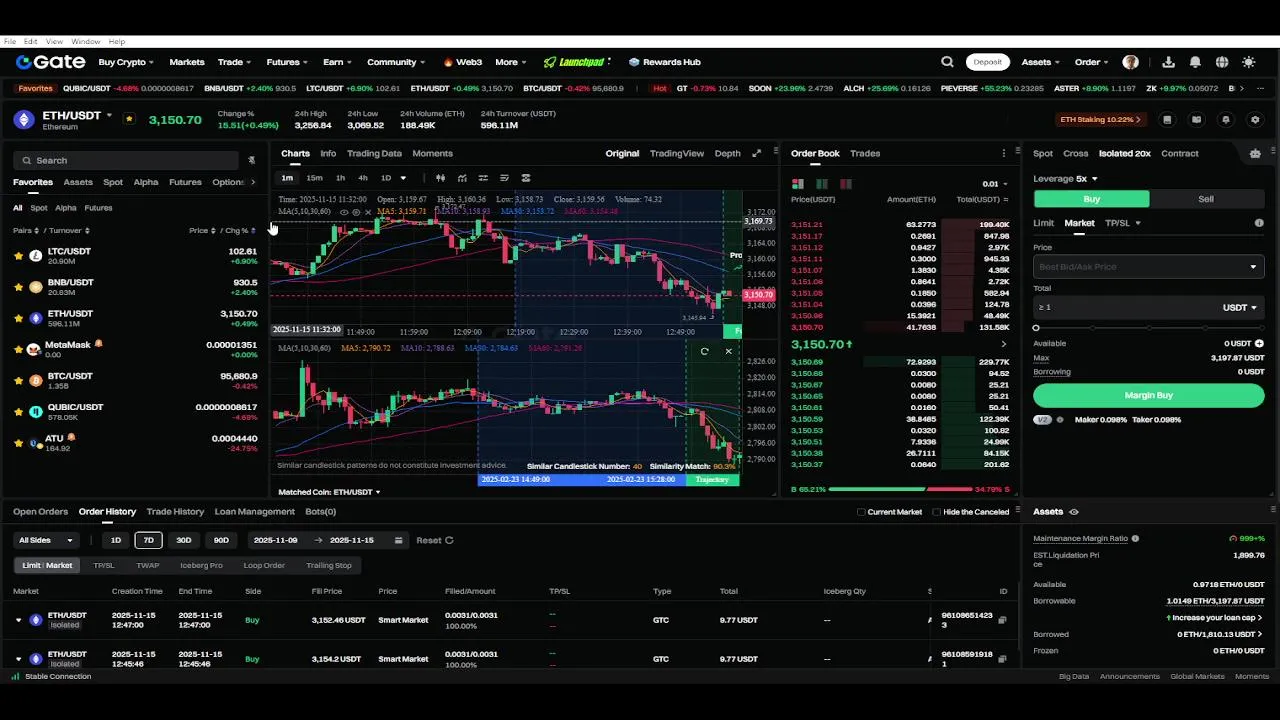Click the buy/sell ratio bar
This screenshot has height=720, width=1280.
point(900,490)
